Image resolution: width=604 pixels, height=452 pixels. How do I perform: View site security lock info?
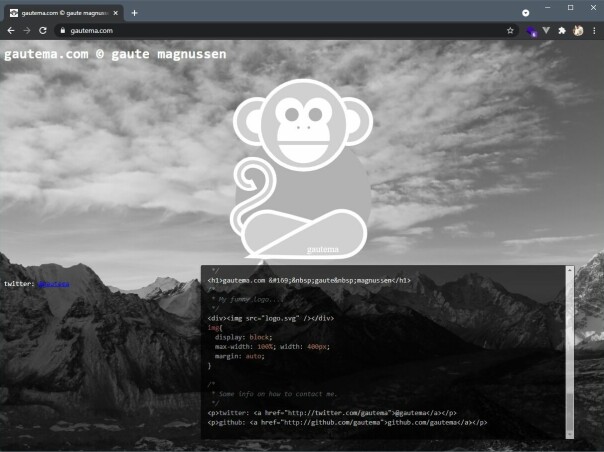tap(63, 30)
